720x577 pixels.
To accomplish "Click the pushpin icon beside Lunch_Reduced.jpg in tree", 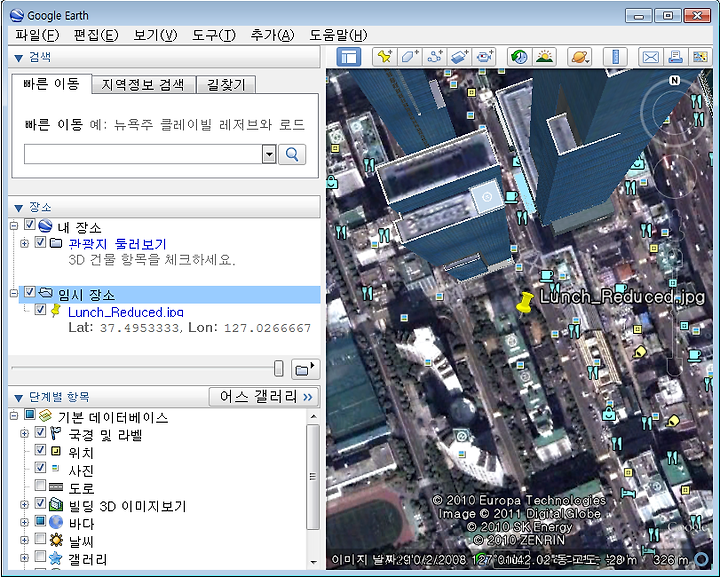I will 56,310.
